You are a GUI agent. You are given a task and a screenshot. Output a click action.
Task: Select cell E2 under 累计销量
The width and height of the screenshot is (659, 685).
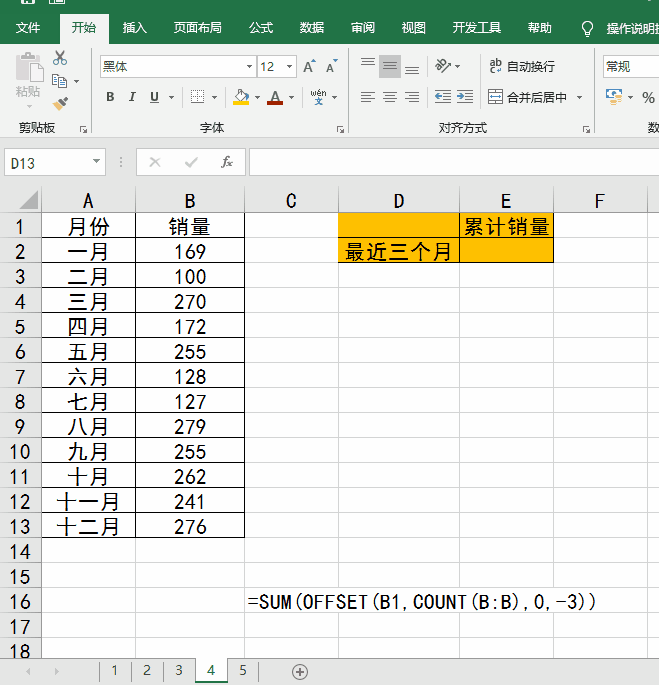click(506, 250)
